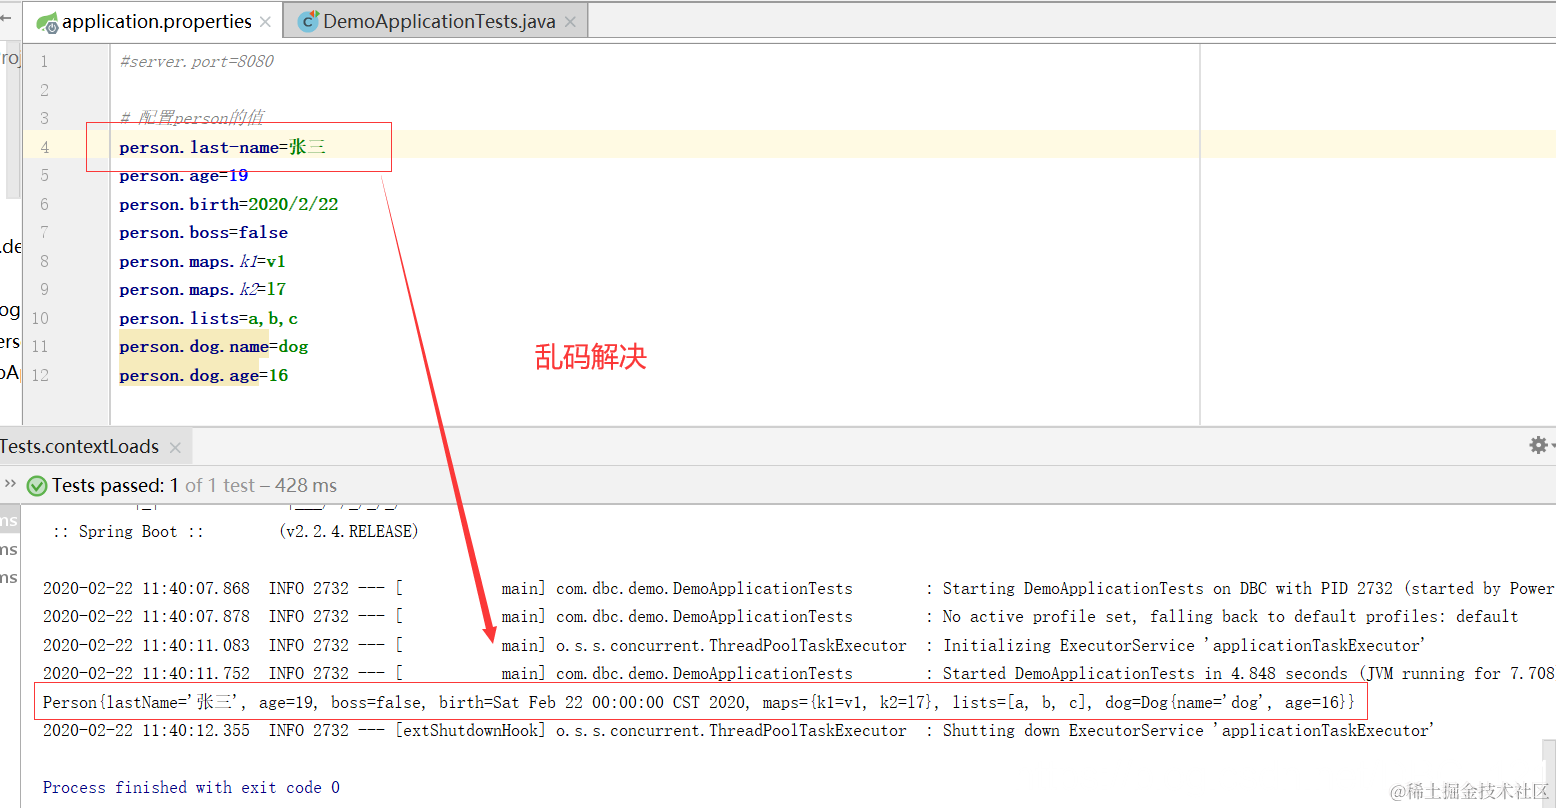Close the DemoApplicationTests.java tab
Screen dimensions: 1556x808
570,22
